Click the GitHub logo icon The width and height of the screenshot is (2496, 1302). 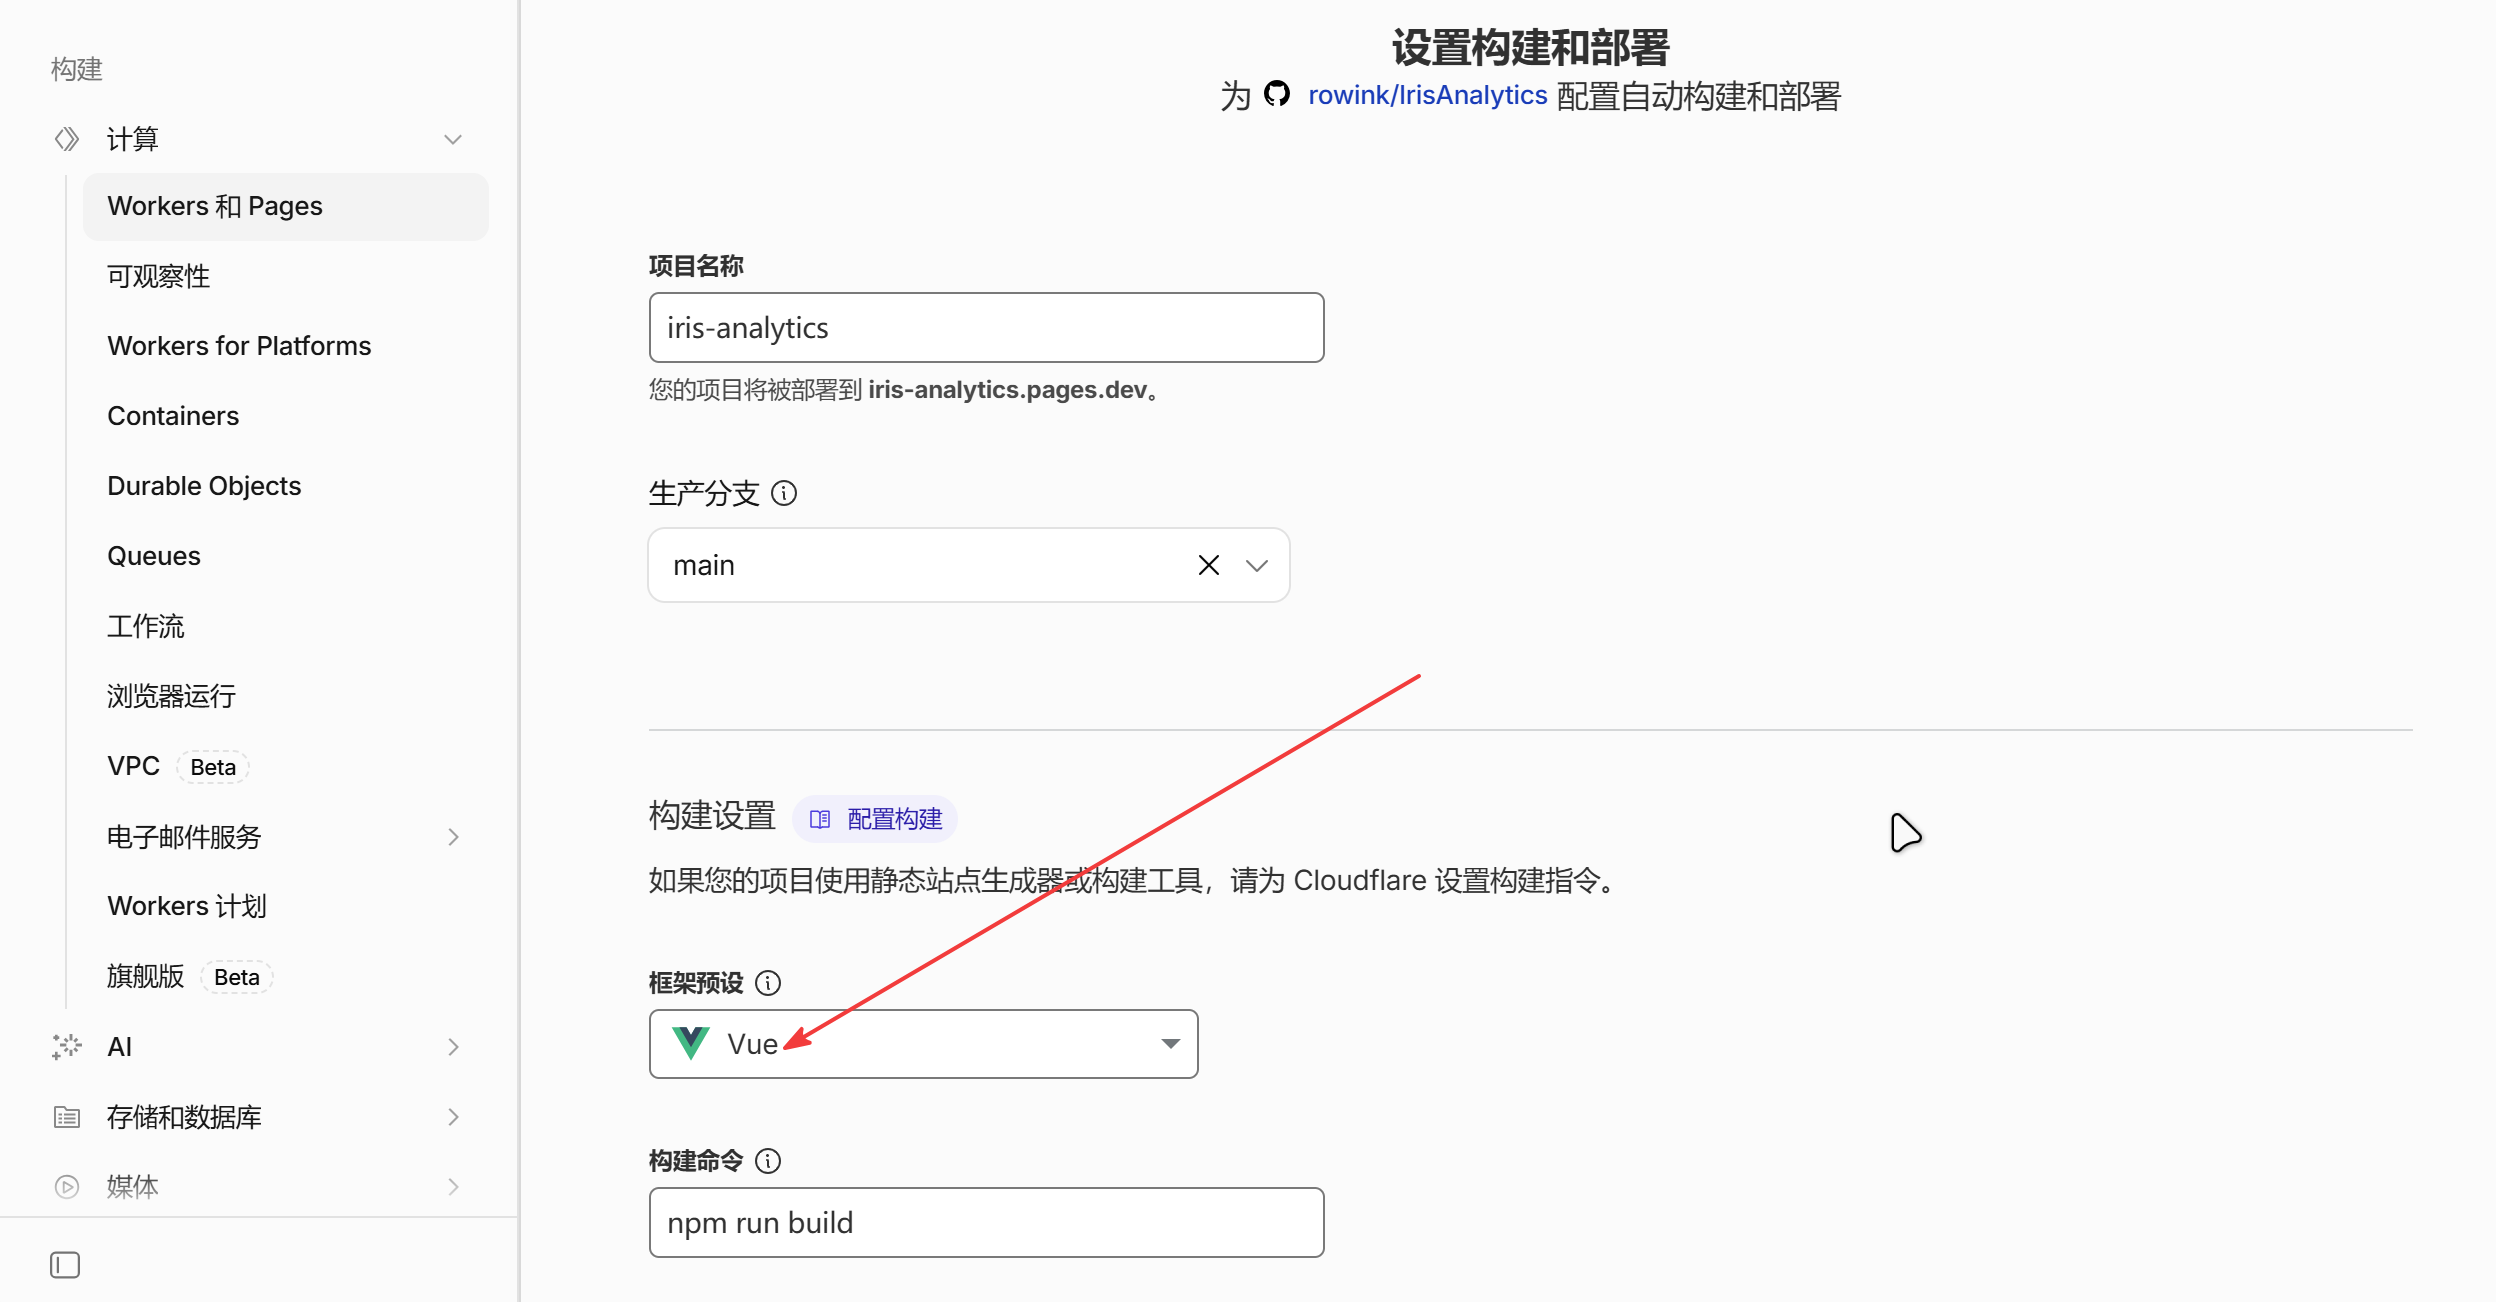point(1277,94)
